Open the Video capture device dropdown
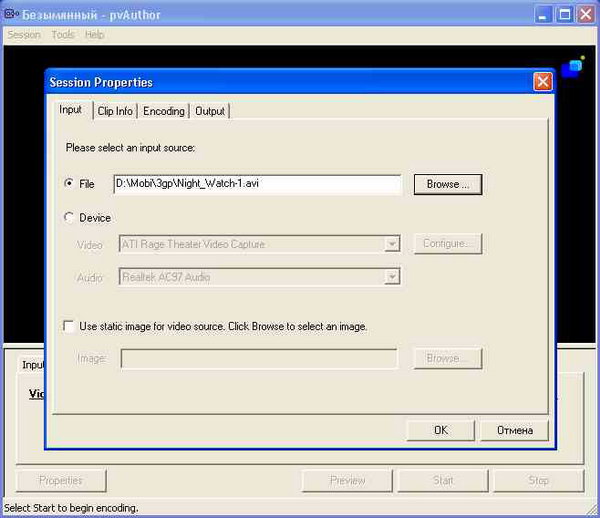The image size is (600, 518). (x=392, y=244)
